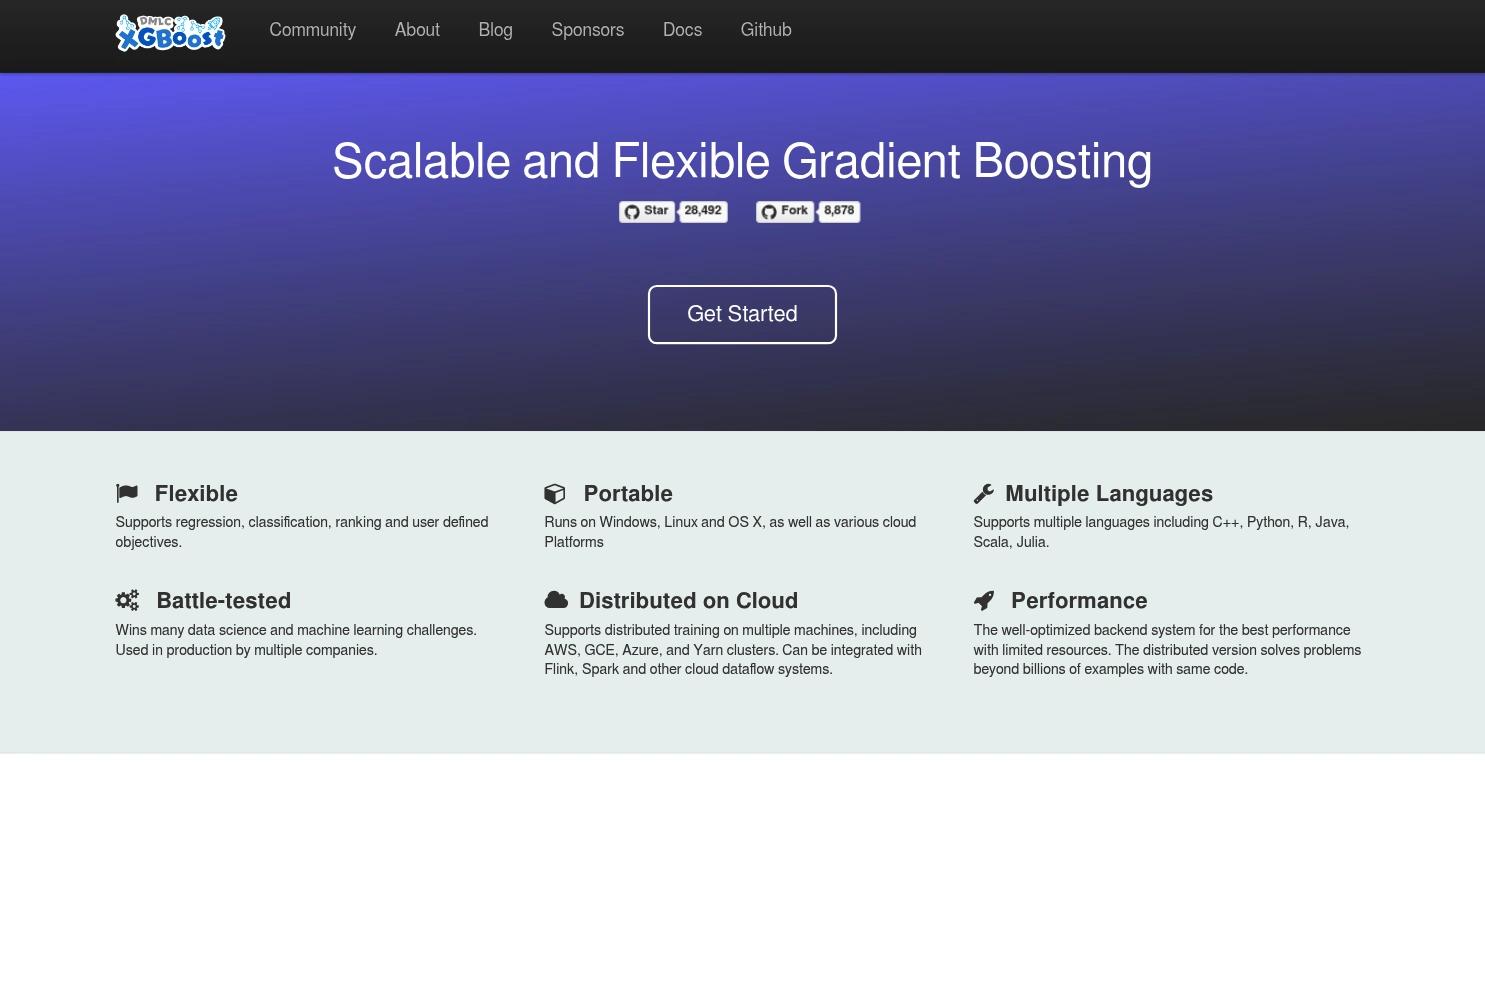The height and width of the screenshot is (990, 1485).
Task: Click the GitHub Star button
Action: click(x=647, y=211)
